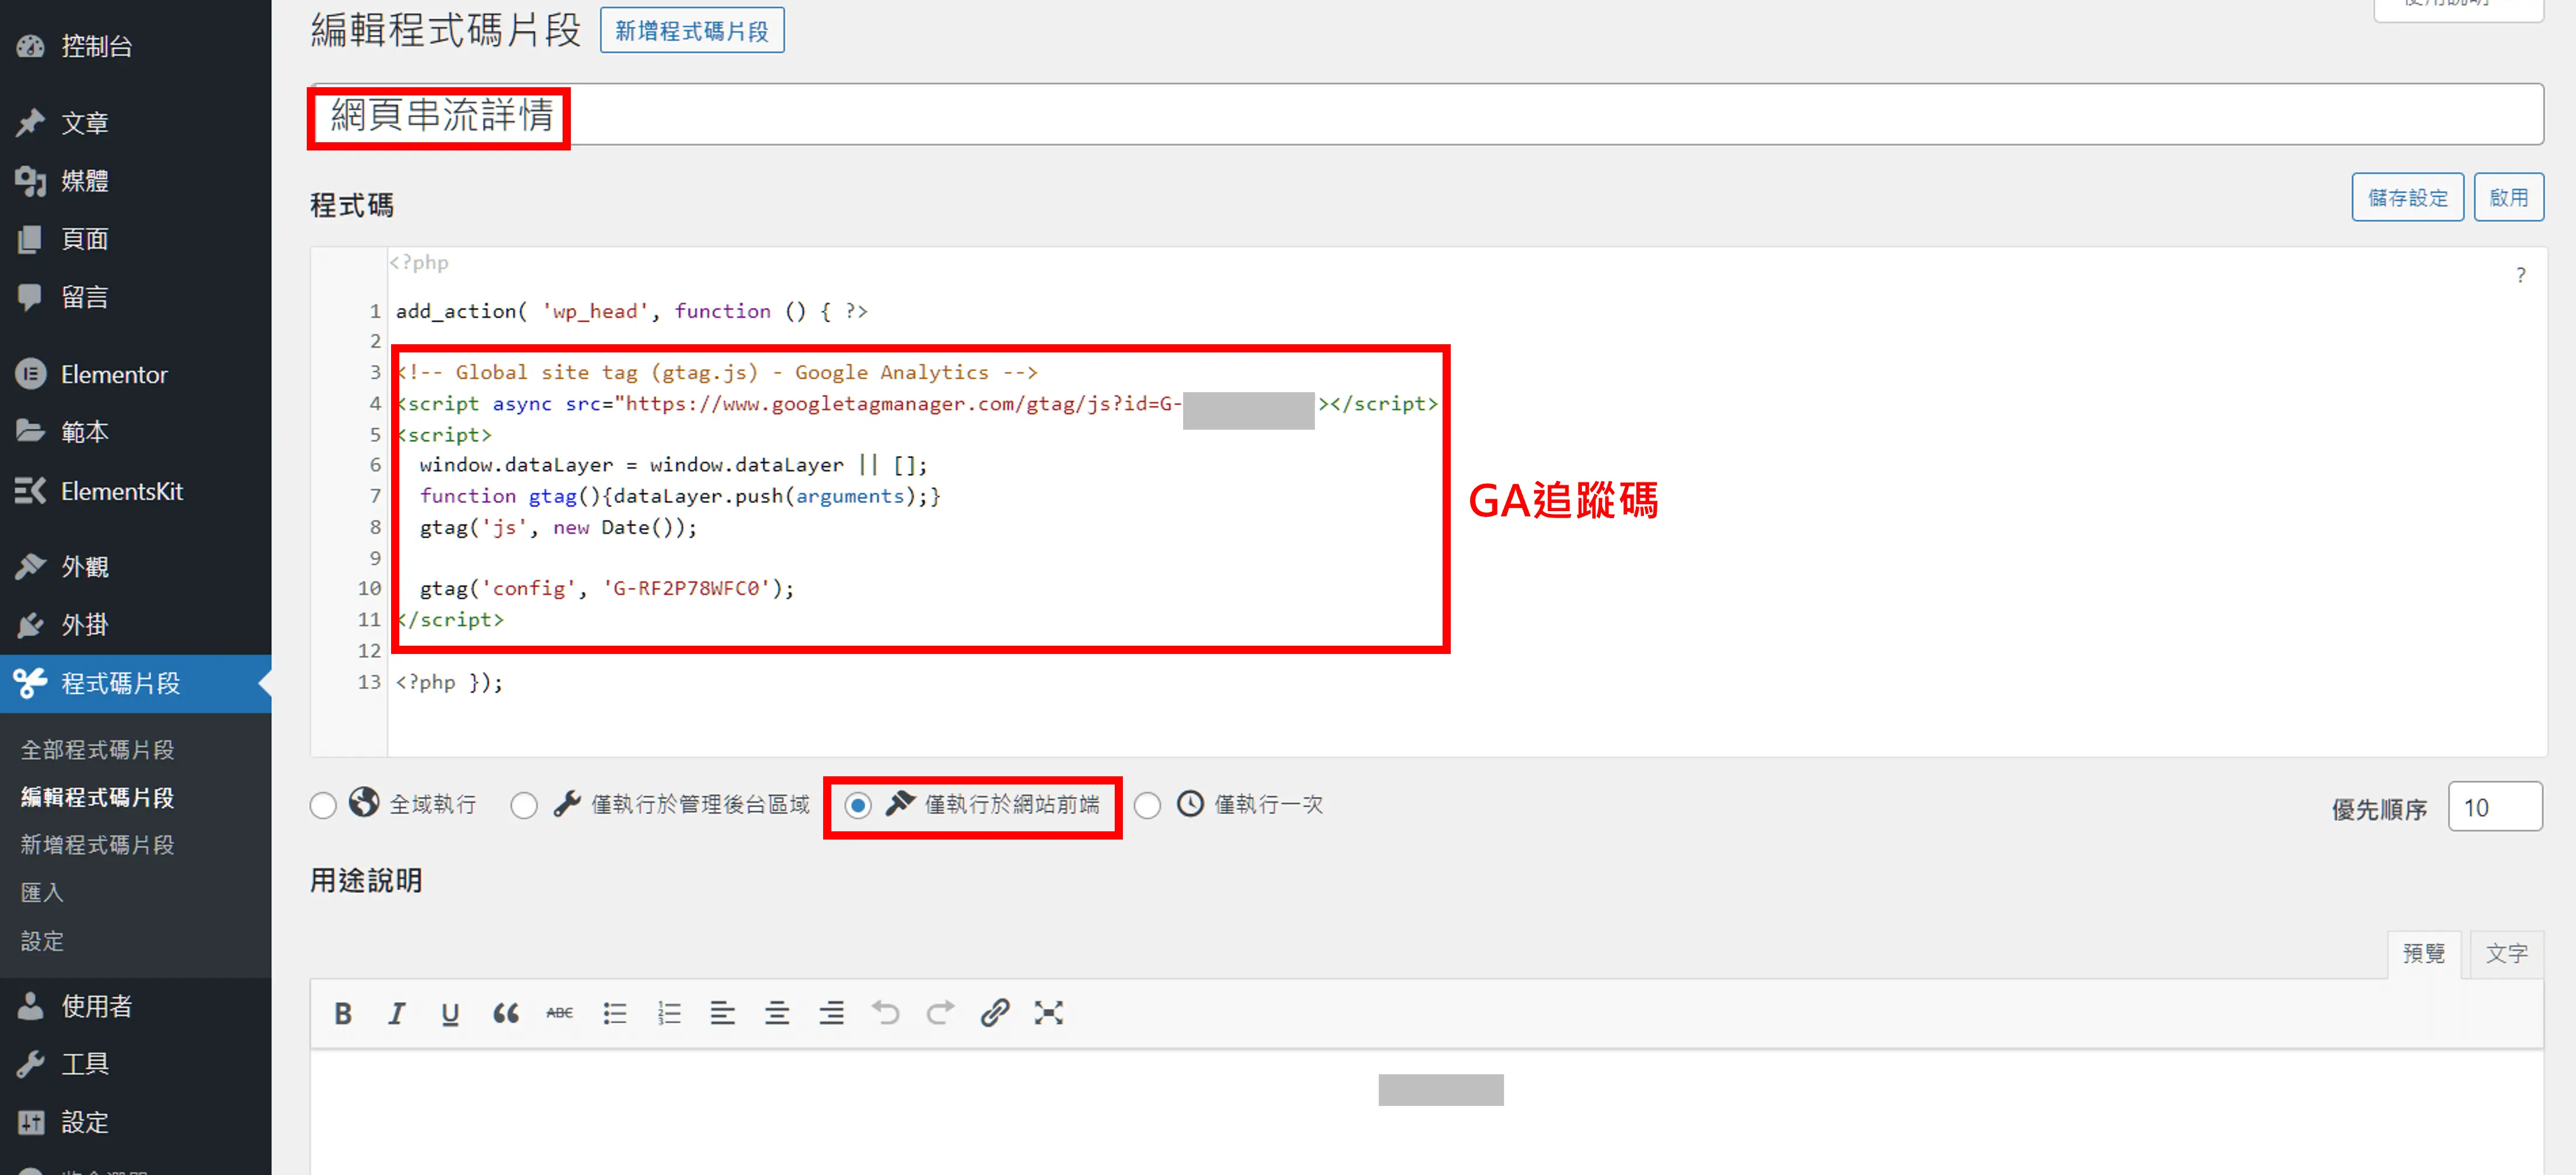Click line 3 Global site tag comment
2576x1175 pixels.
[717, 372]
